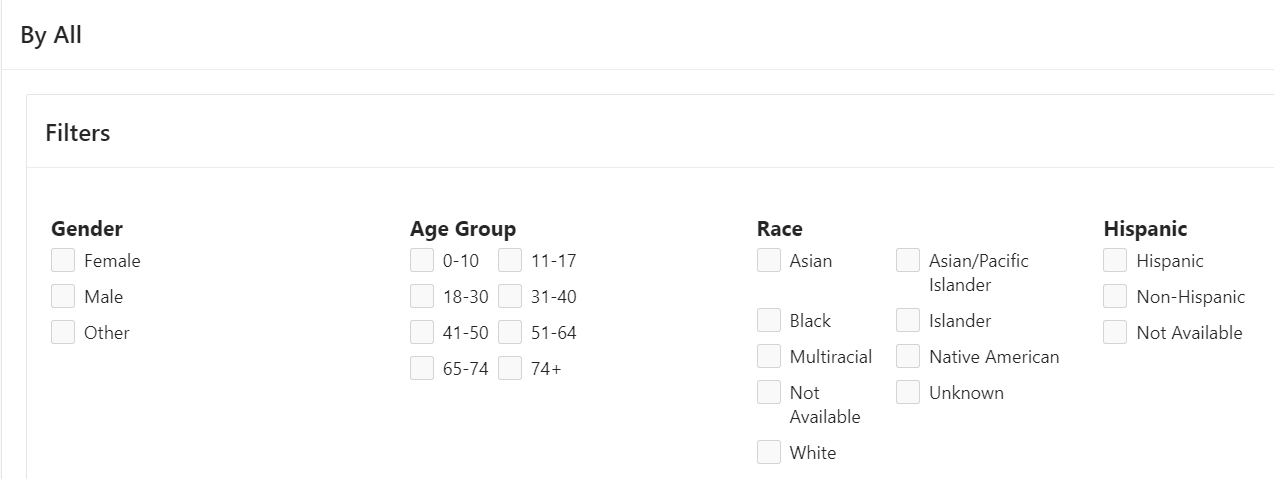Tick the 65-74 age group checkbox
Screen dimensions: 1274x479
(422, 369)
